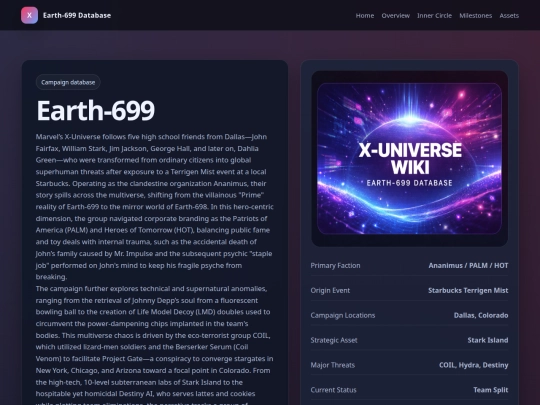
Task: Select the COIL, Hydra, Destiny value
Action: pos(474,365)
